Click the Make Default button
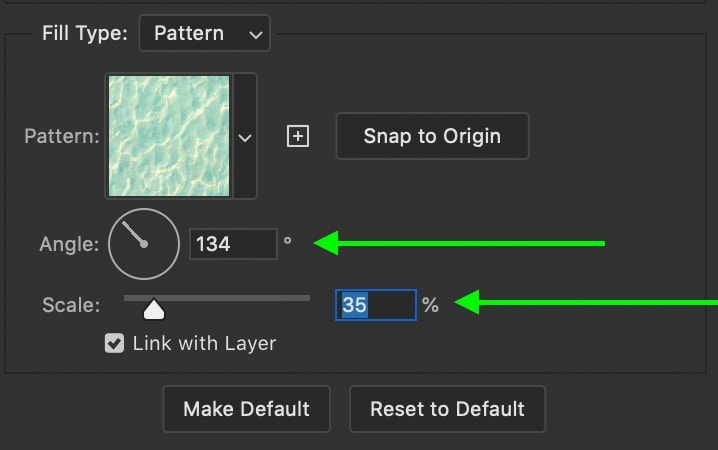 [246, 409]
